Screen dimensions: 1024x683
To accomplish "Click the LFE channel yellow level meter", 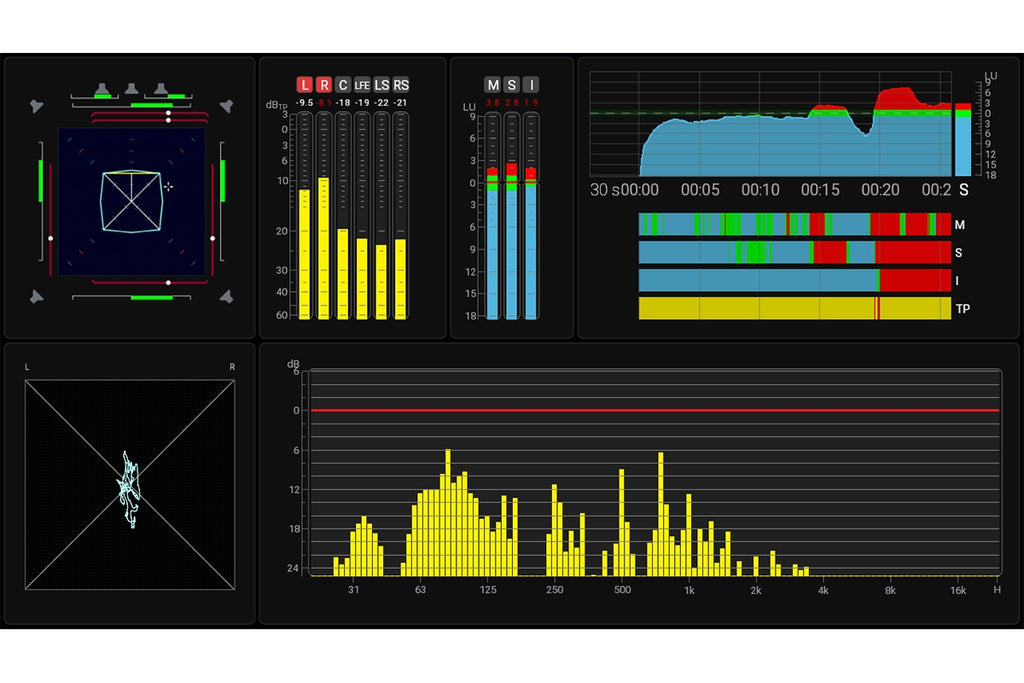I will pyautogui.click(x=362, y=278).
